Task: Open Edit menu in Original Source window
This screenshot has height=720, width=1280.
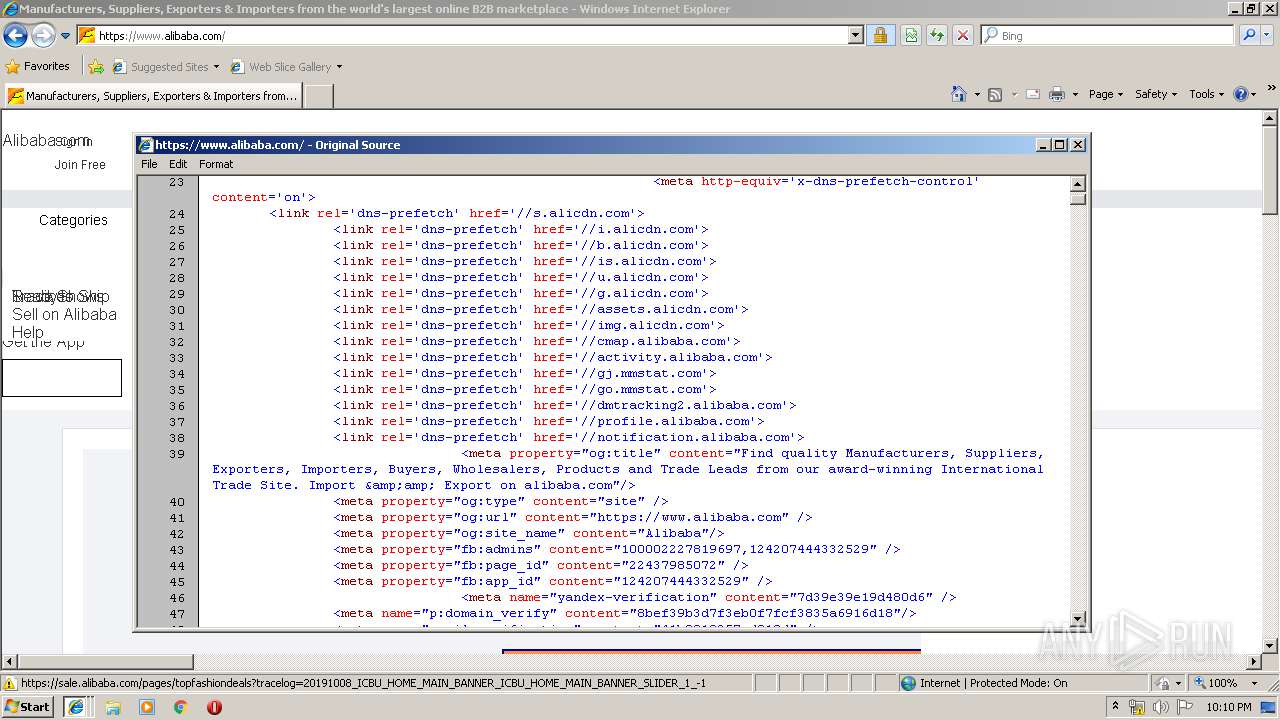Action: pyautogui.click(x=178, y=164)
